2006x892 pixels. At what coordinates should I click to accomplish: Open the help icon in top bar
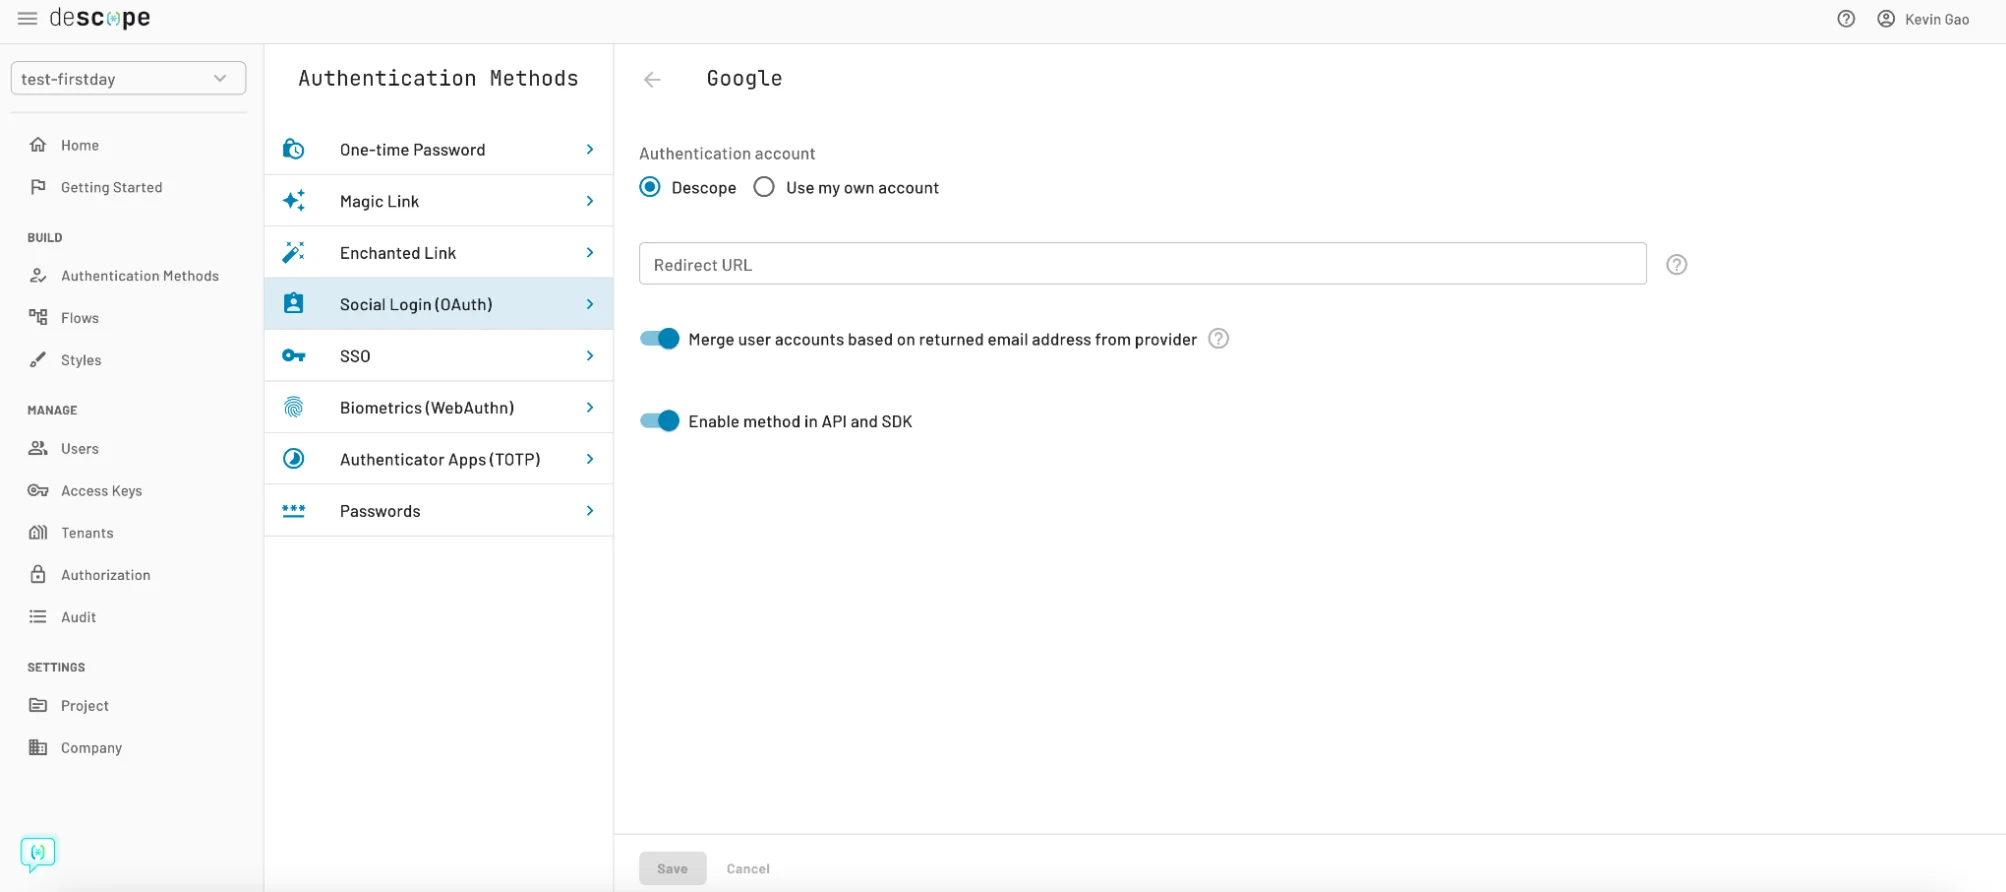pyautogui.click(x=1846, y=19)
